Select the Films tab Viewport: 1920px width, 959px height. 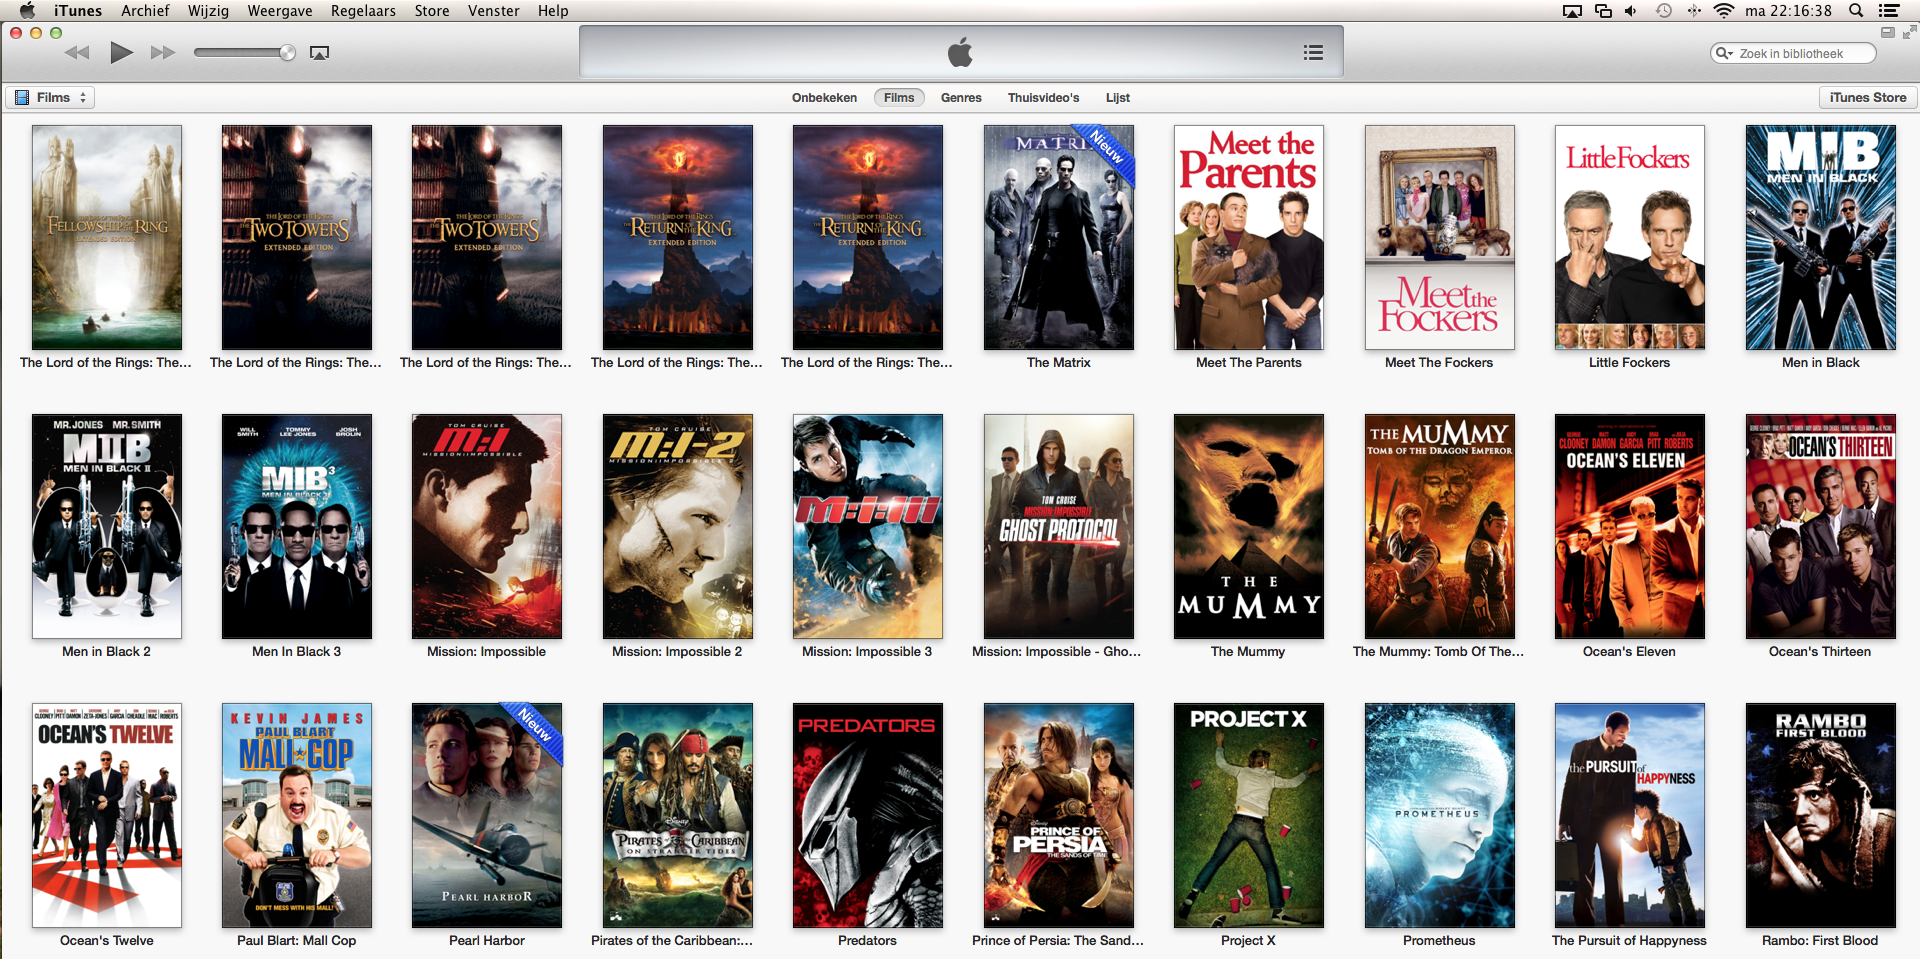(x=899, y=98)
